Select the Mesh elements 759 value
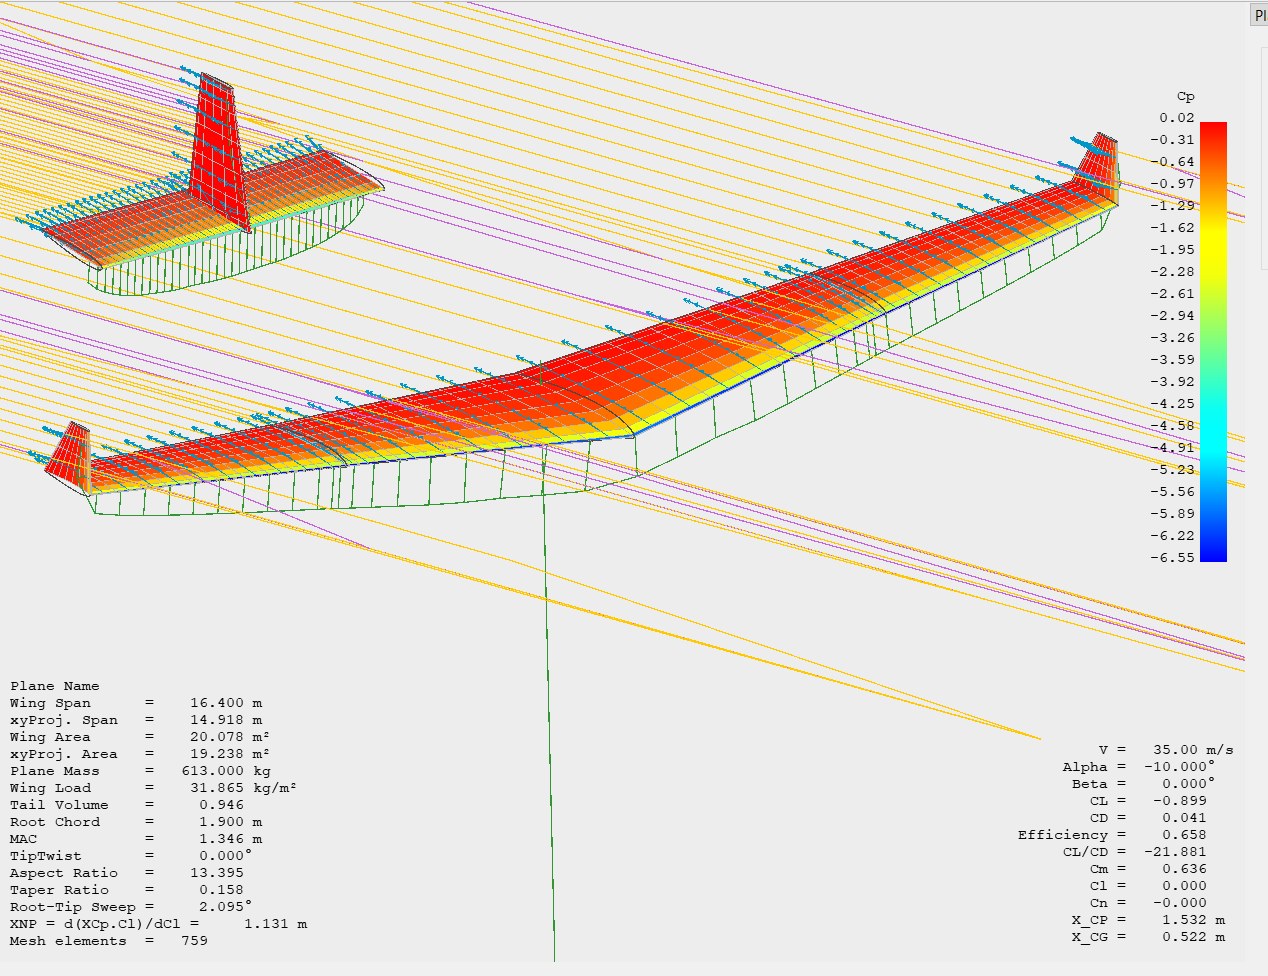The height and width of the screenshot is (976, 1268). [x=194, y=941]
